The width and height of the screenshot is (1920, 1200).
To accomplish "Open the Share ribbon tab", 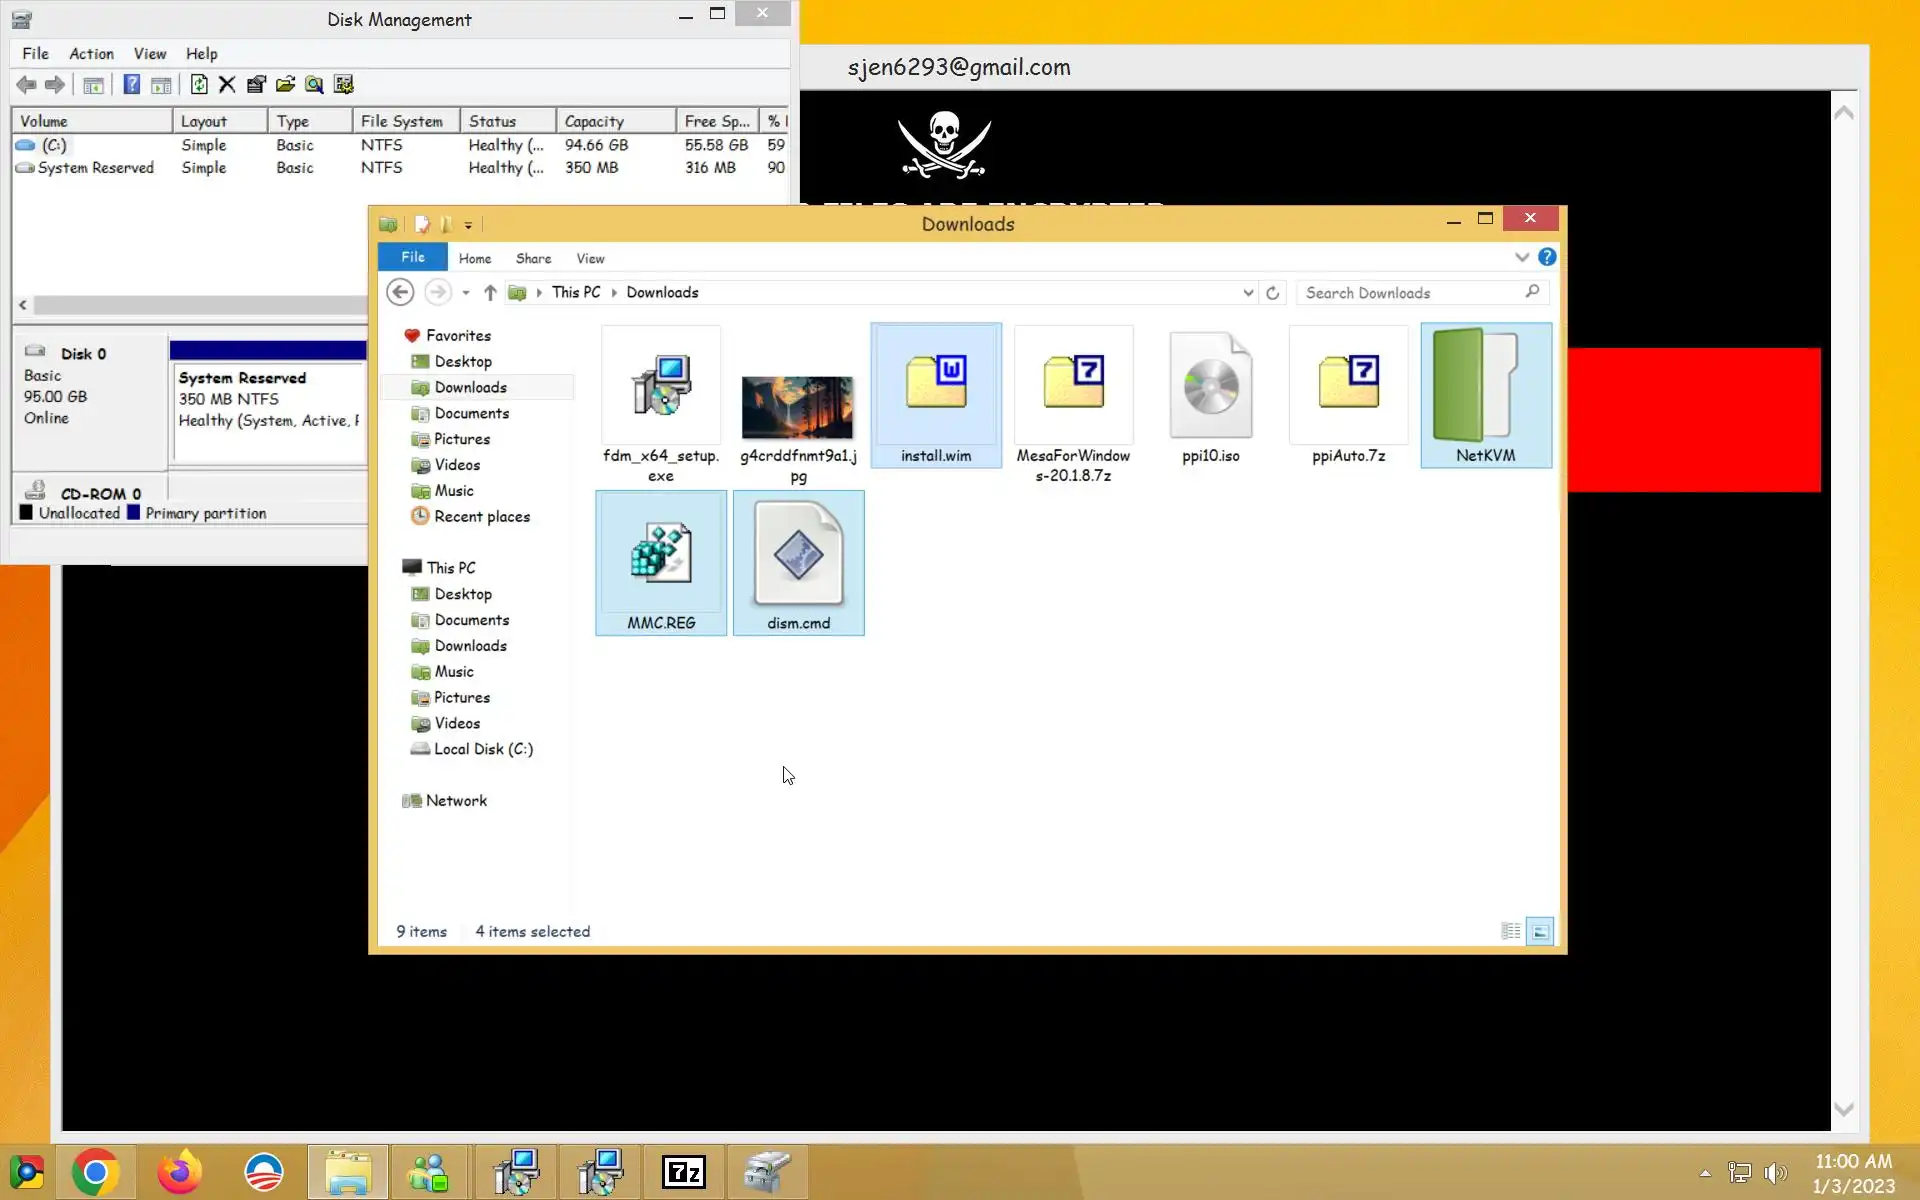I will click(533, 259).
